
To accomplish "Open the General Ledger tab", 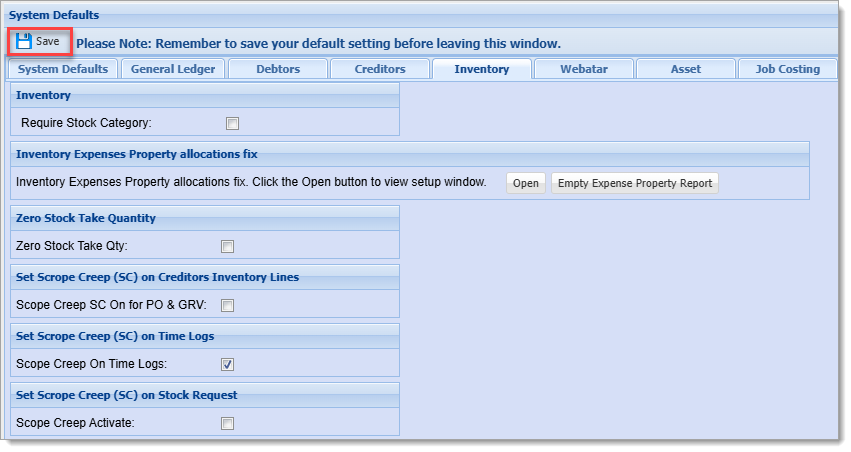I will pyautogui.click(x=173, y=69).
